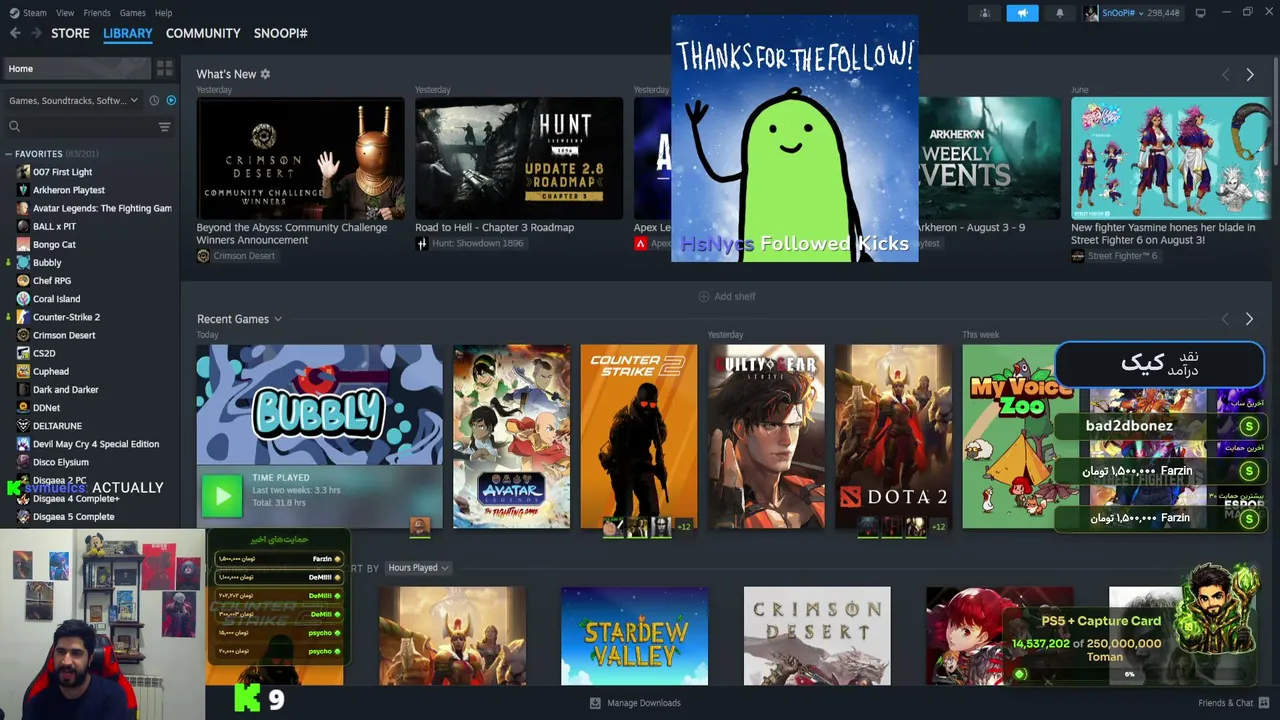
Task: Expand the Recent Games shelf dropdown
Action: [x=278, y=319]
